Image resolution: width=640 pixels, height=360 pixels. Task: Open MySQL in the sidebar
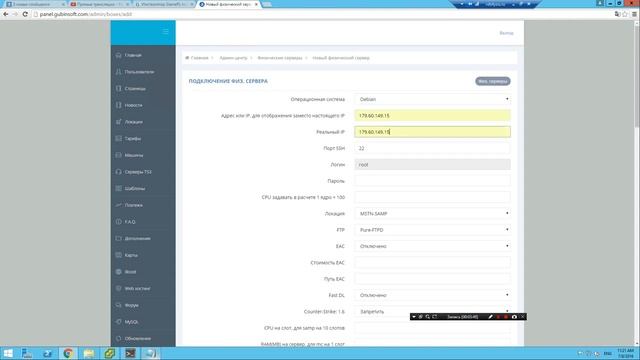[143, 322]
